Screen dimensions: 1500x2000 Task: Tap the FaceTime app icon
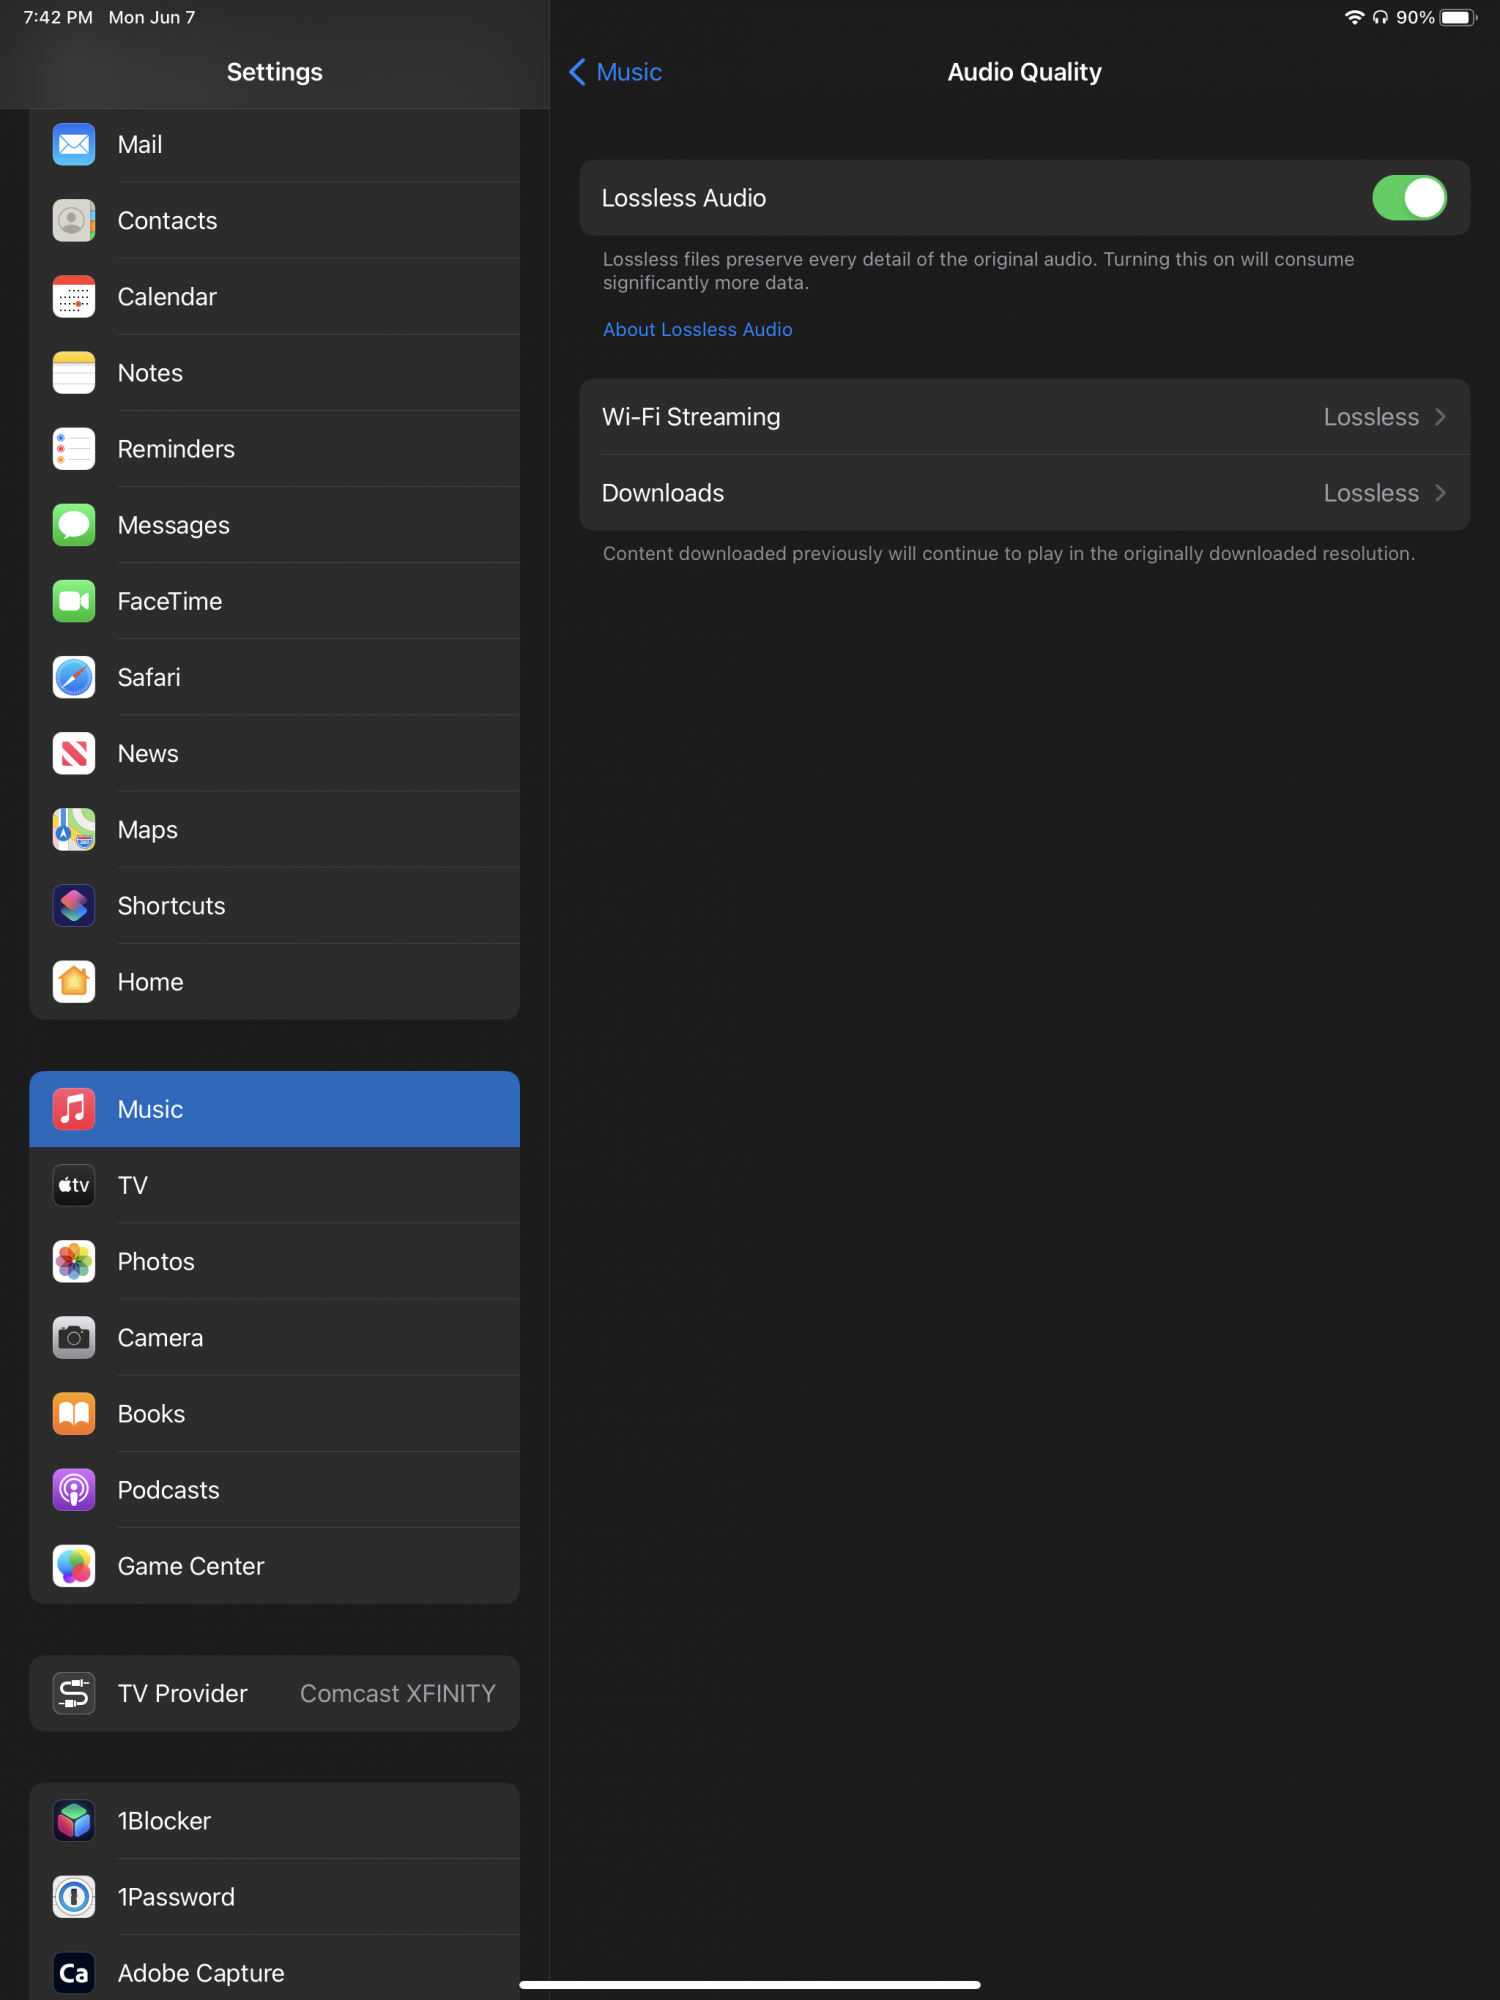pyautogui.click(x=74, y=601)
